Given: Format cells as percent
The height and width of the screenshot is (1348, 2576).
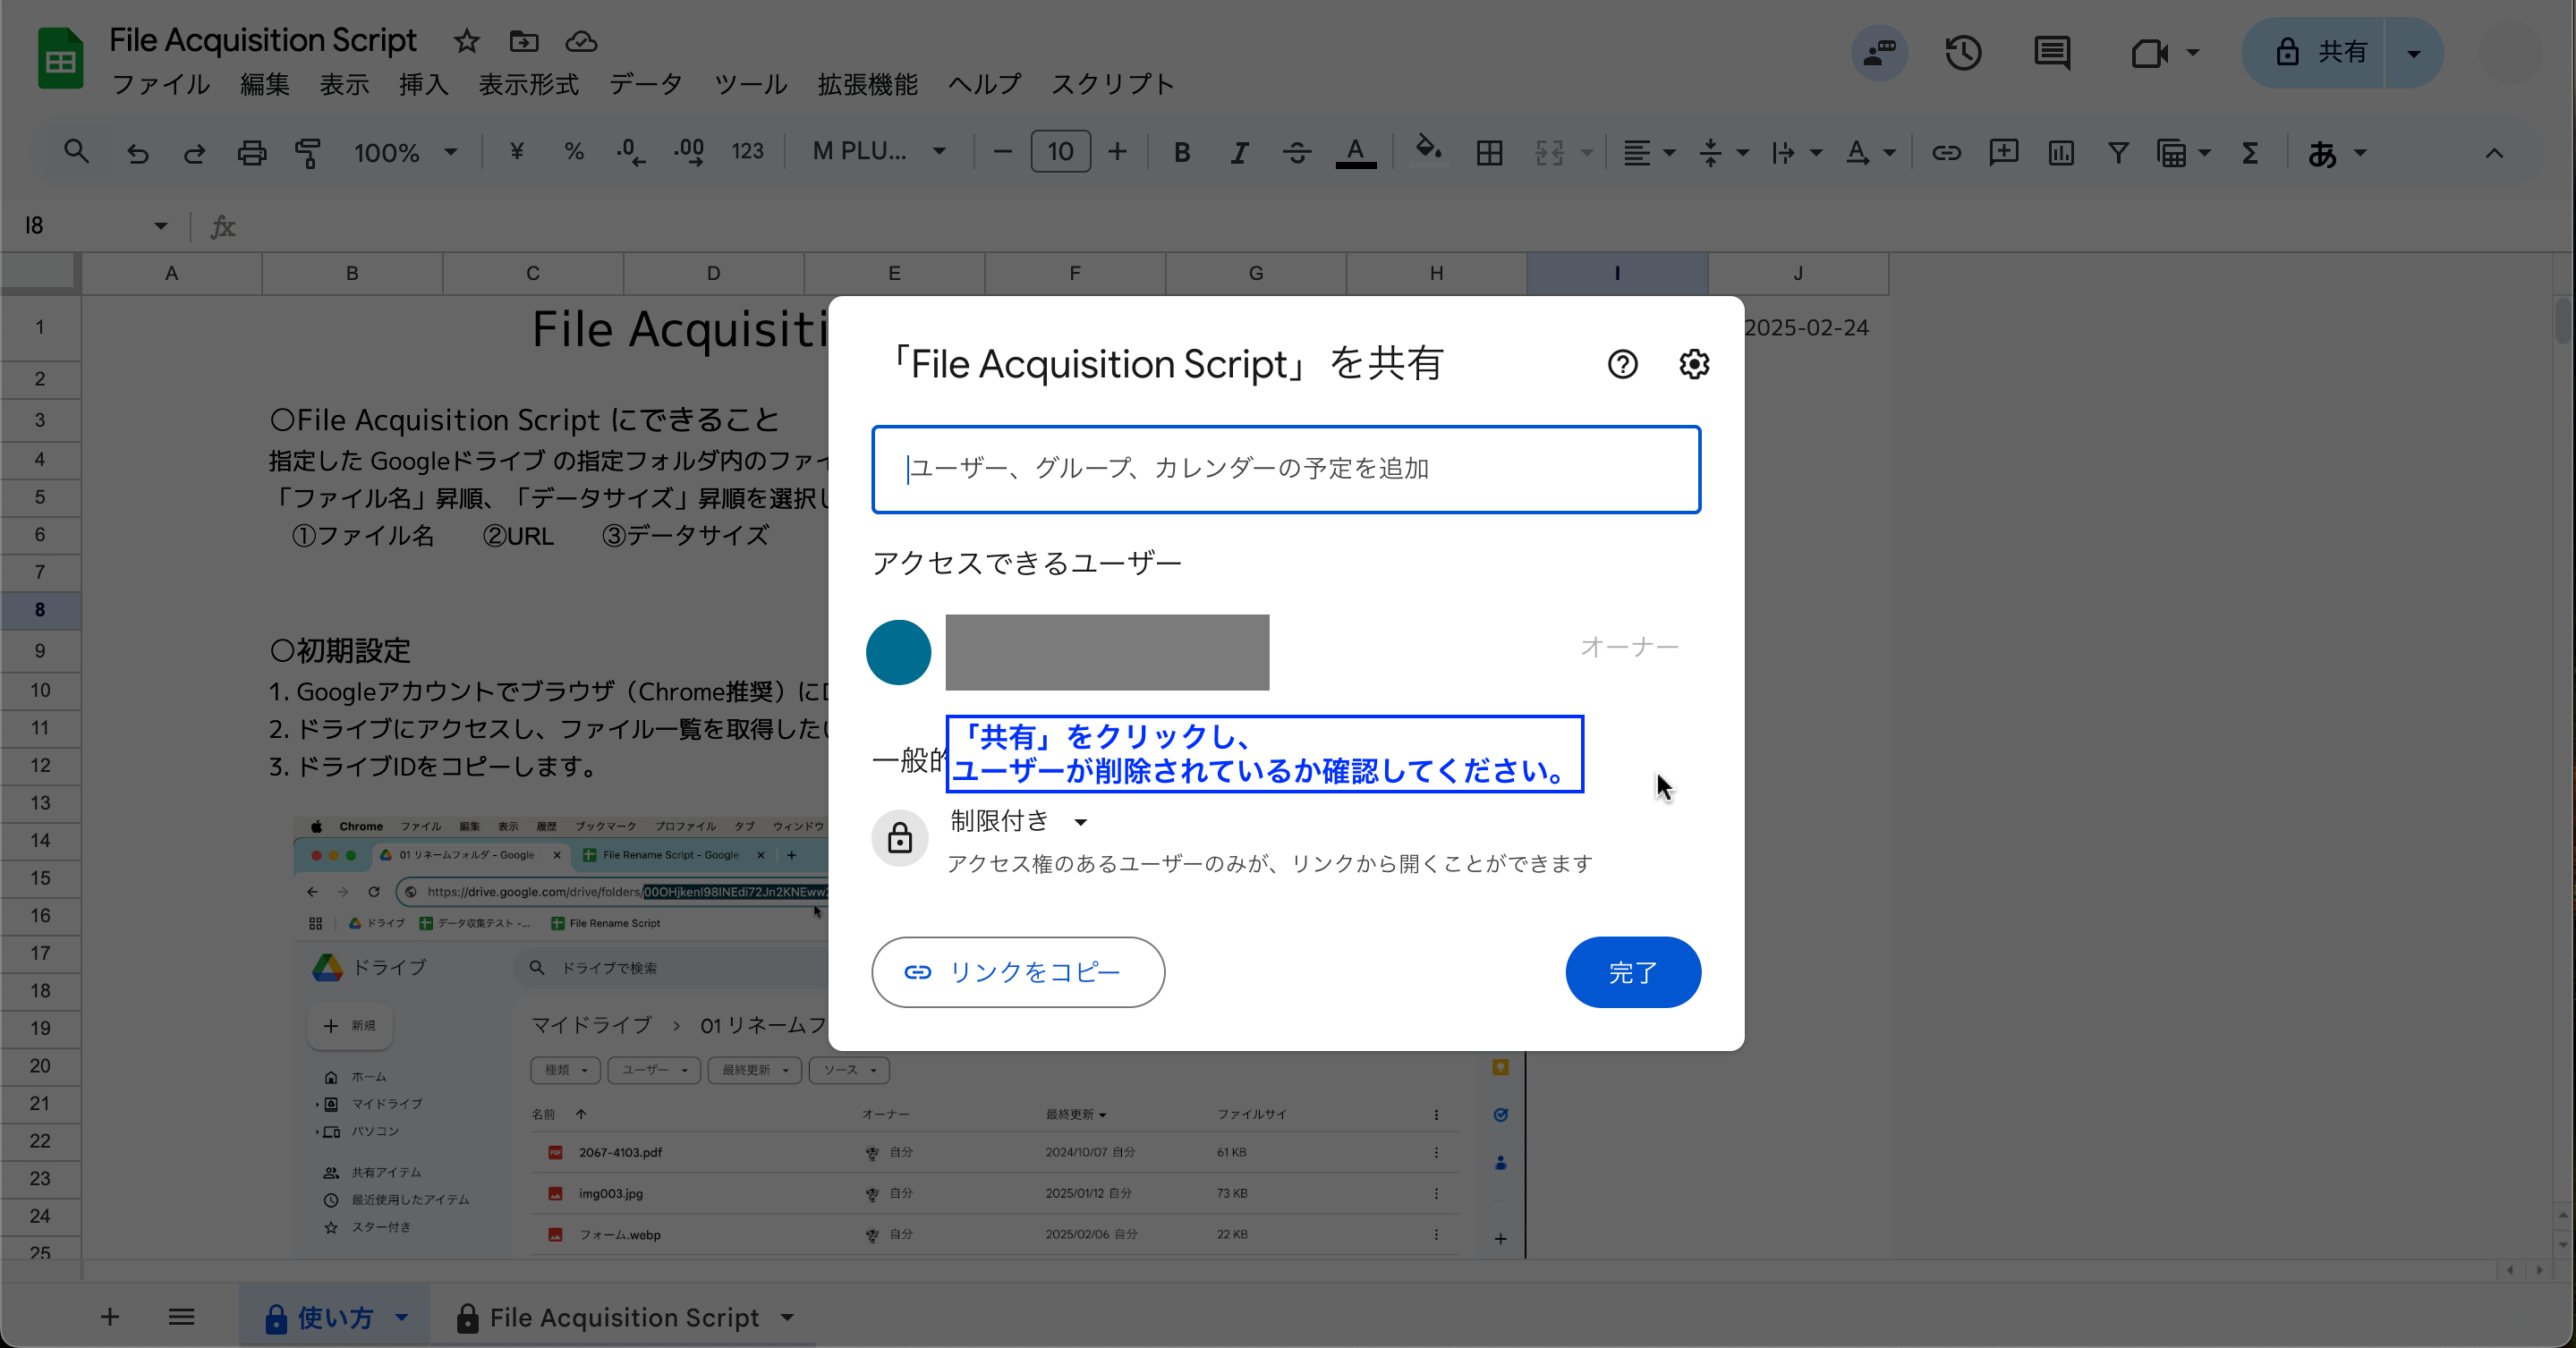Looking at the screenshot, I should pyautogui.click(x=573, y=152).
